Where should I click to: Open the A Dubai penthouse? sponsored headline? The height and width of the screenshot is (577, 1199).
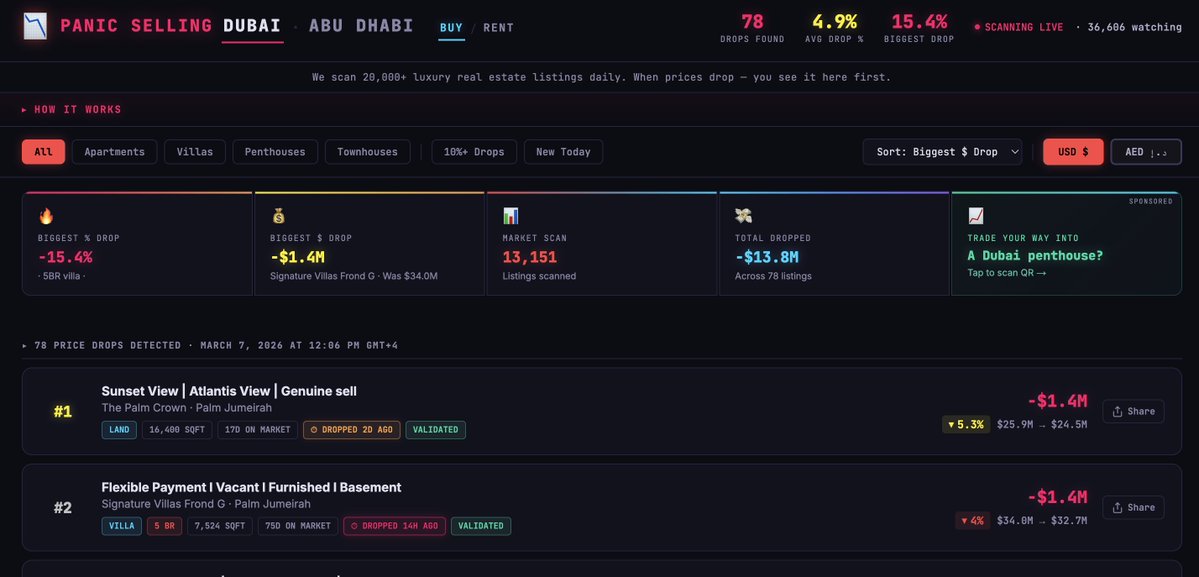(1035, 255)
